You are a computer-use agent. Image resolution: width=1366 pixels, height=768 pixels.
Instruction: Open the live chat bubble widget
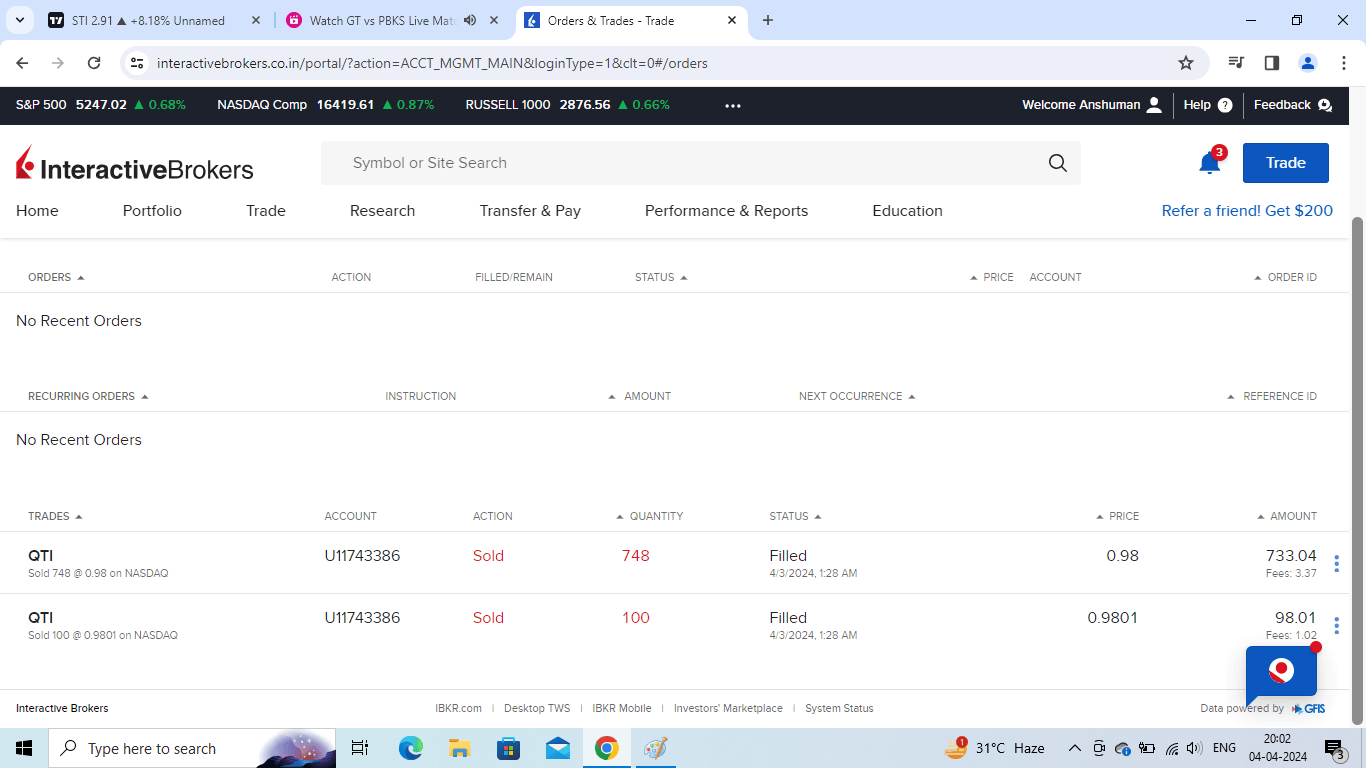point(1281,672)
